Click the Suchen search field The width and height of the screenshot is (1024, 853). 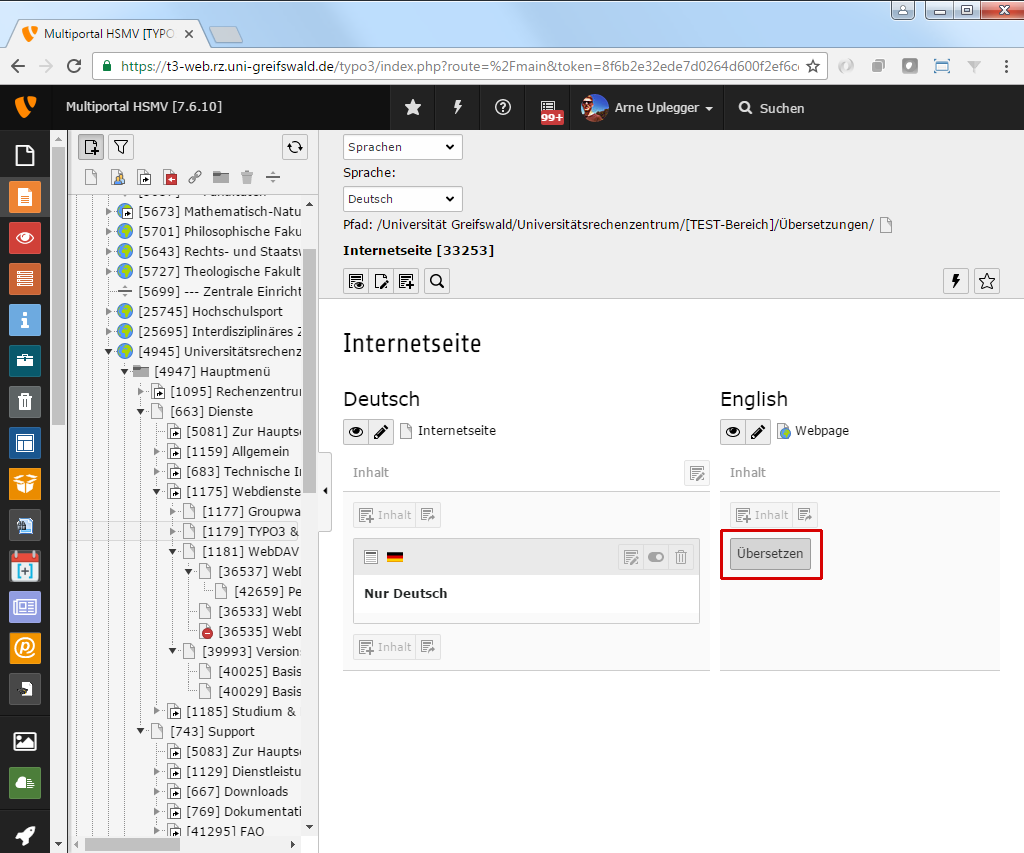point(781,108)
